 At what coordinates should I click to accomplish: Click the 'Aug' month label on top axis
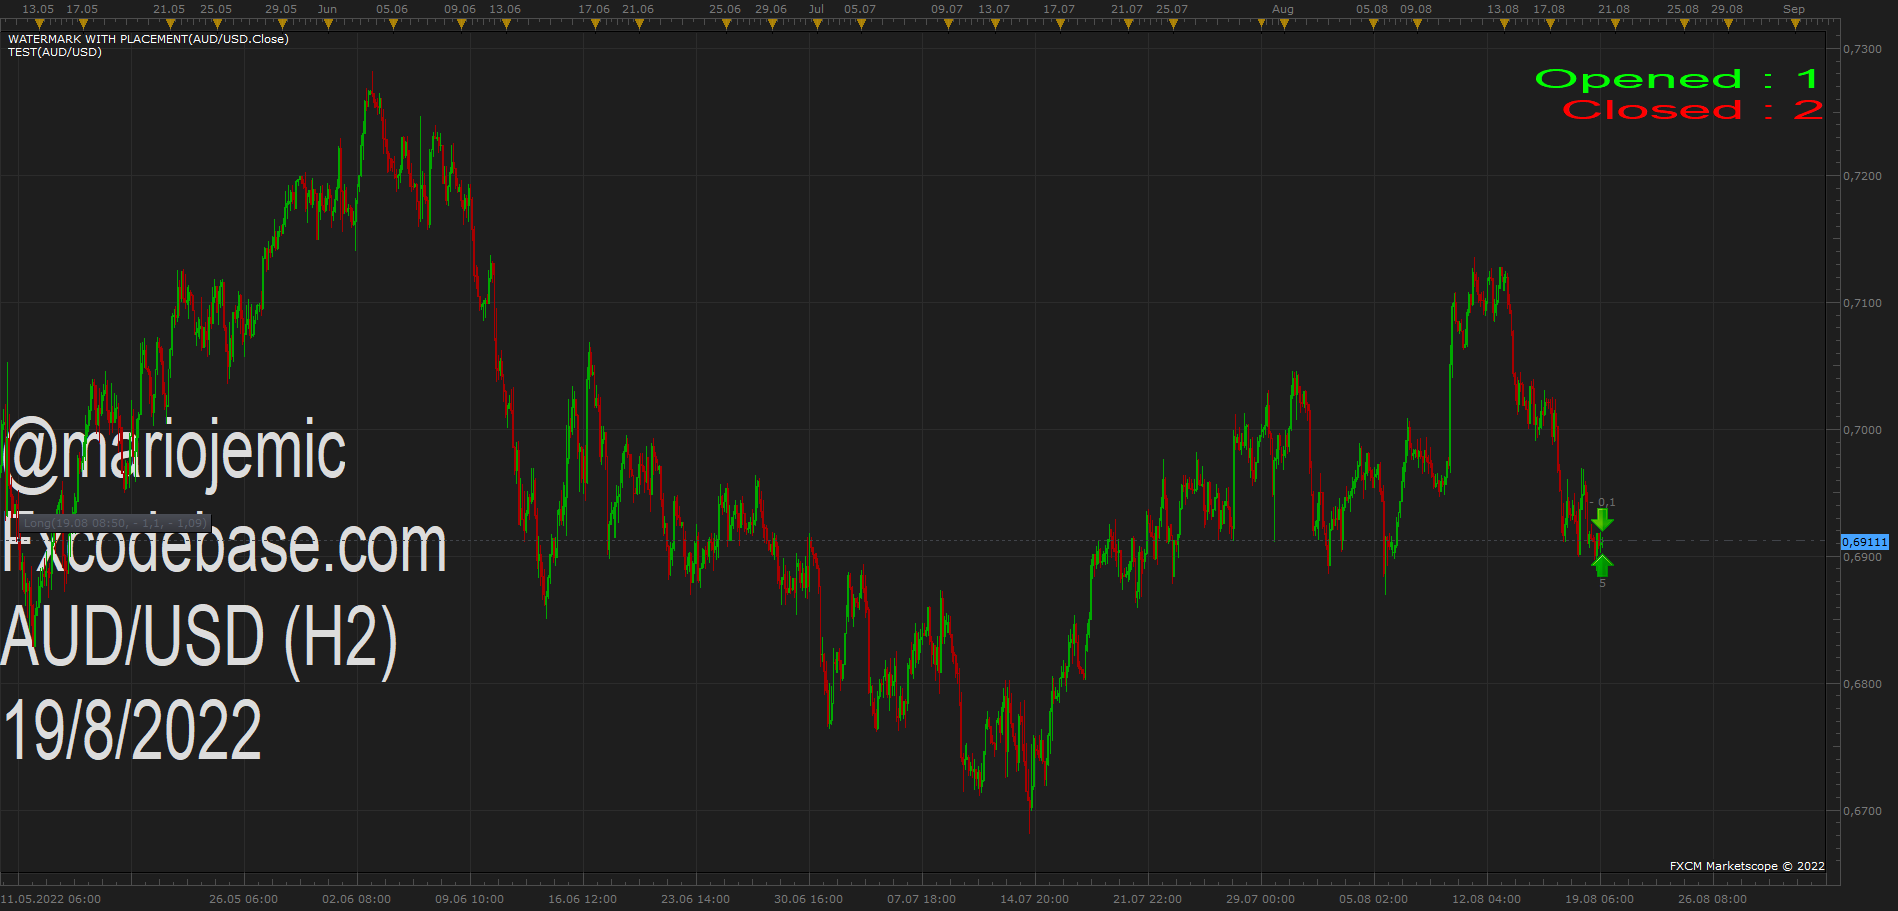click(1283, 9)
